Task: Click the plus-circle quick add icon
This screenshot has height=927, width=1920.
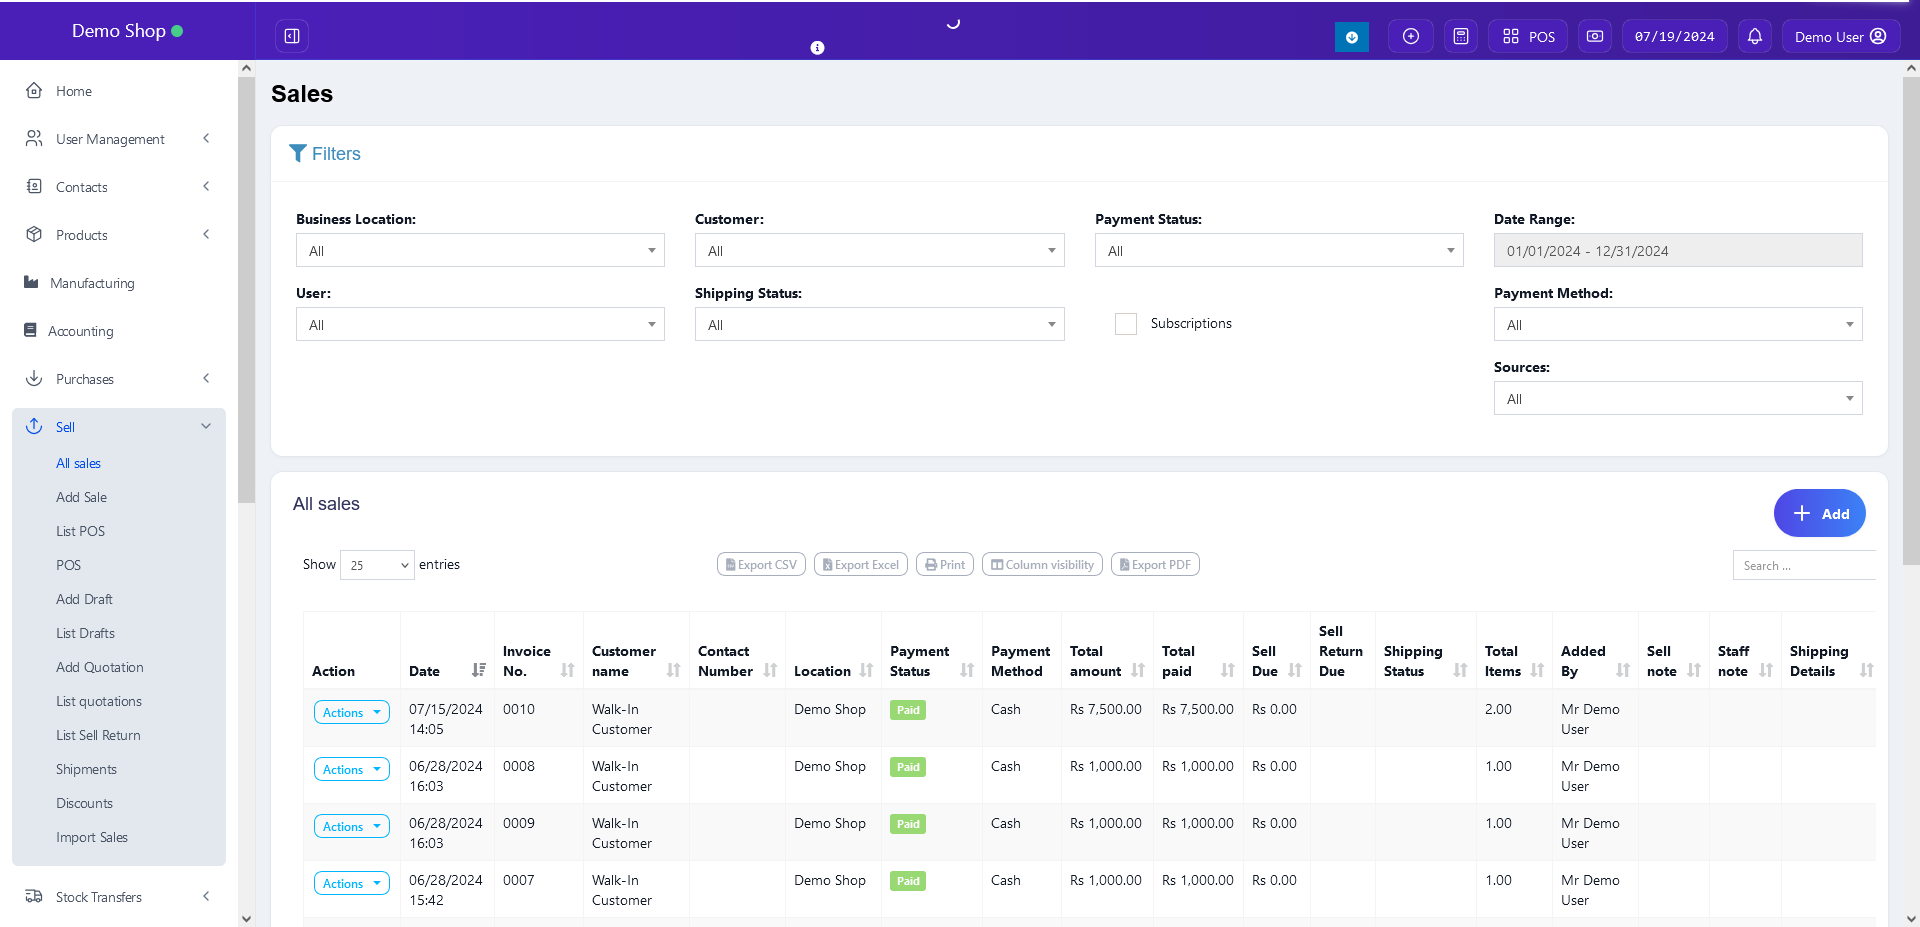Action: (x=1411, y=36)
